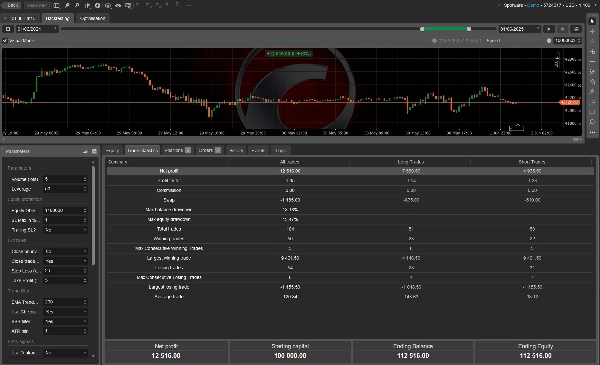Open the backtest end date dropdown

[519, 29]
